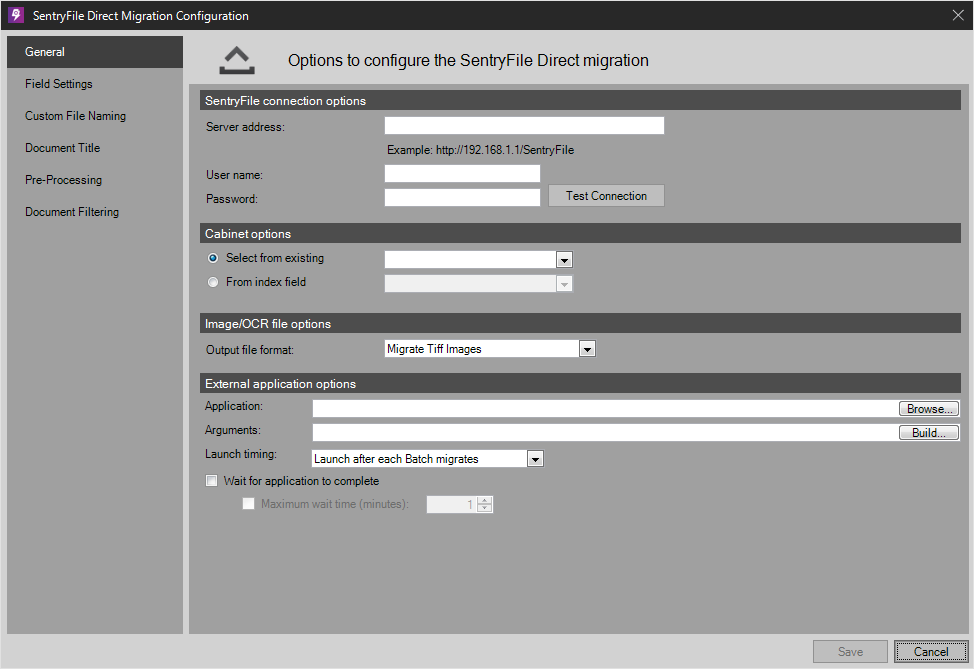Click the 'Launch timing:' label
Viewport: 974px width, 669px height.
pyautogui.click(x=241, y=454)
